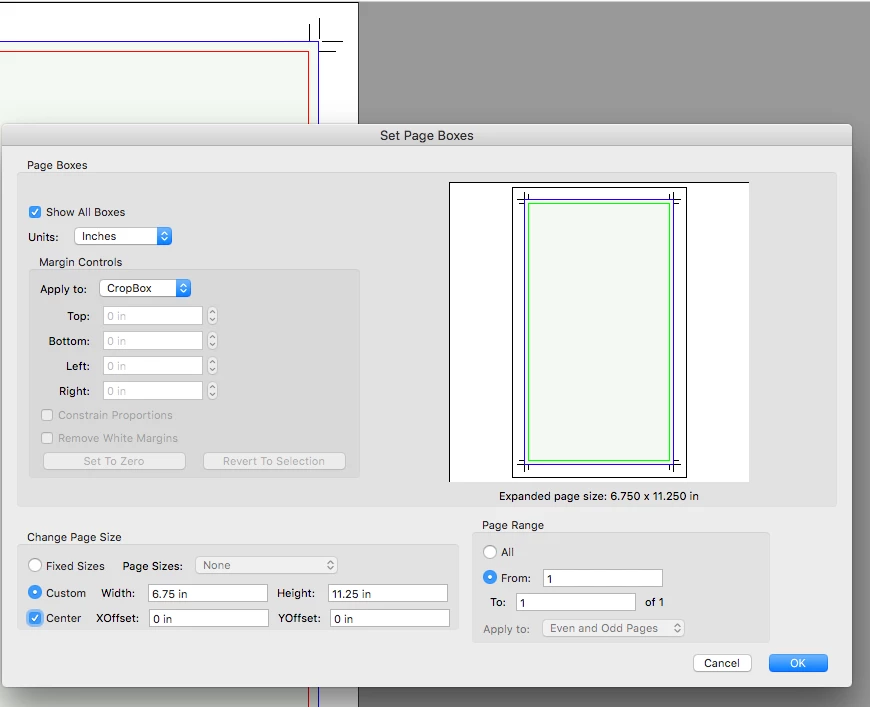Click the Bottom margin stepper arrows
870x707 pixels.
212,341
